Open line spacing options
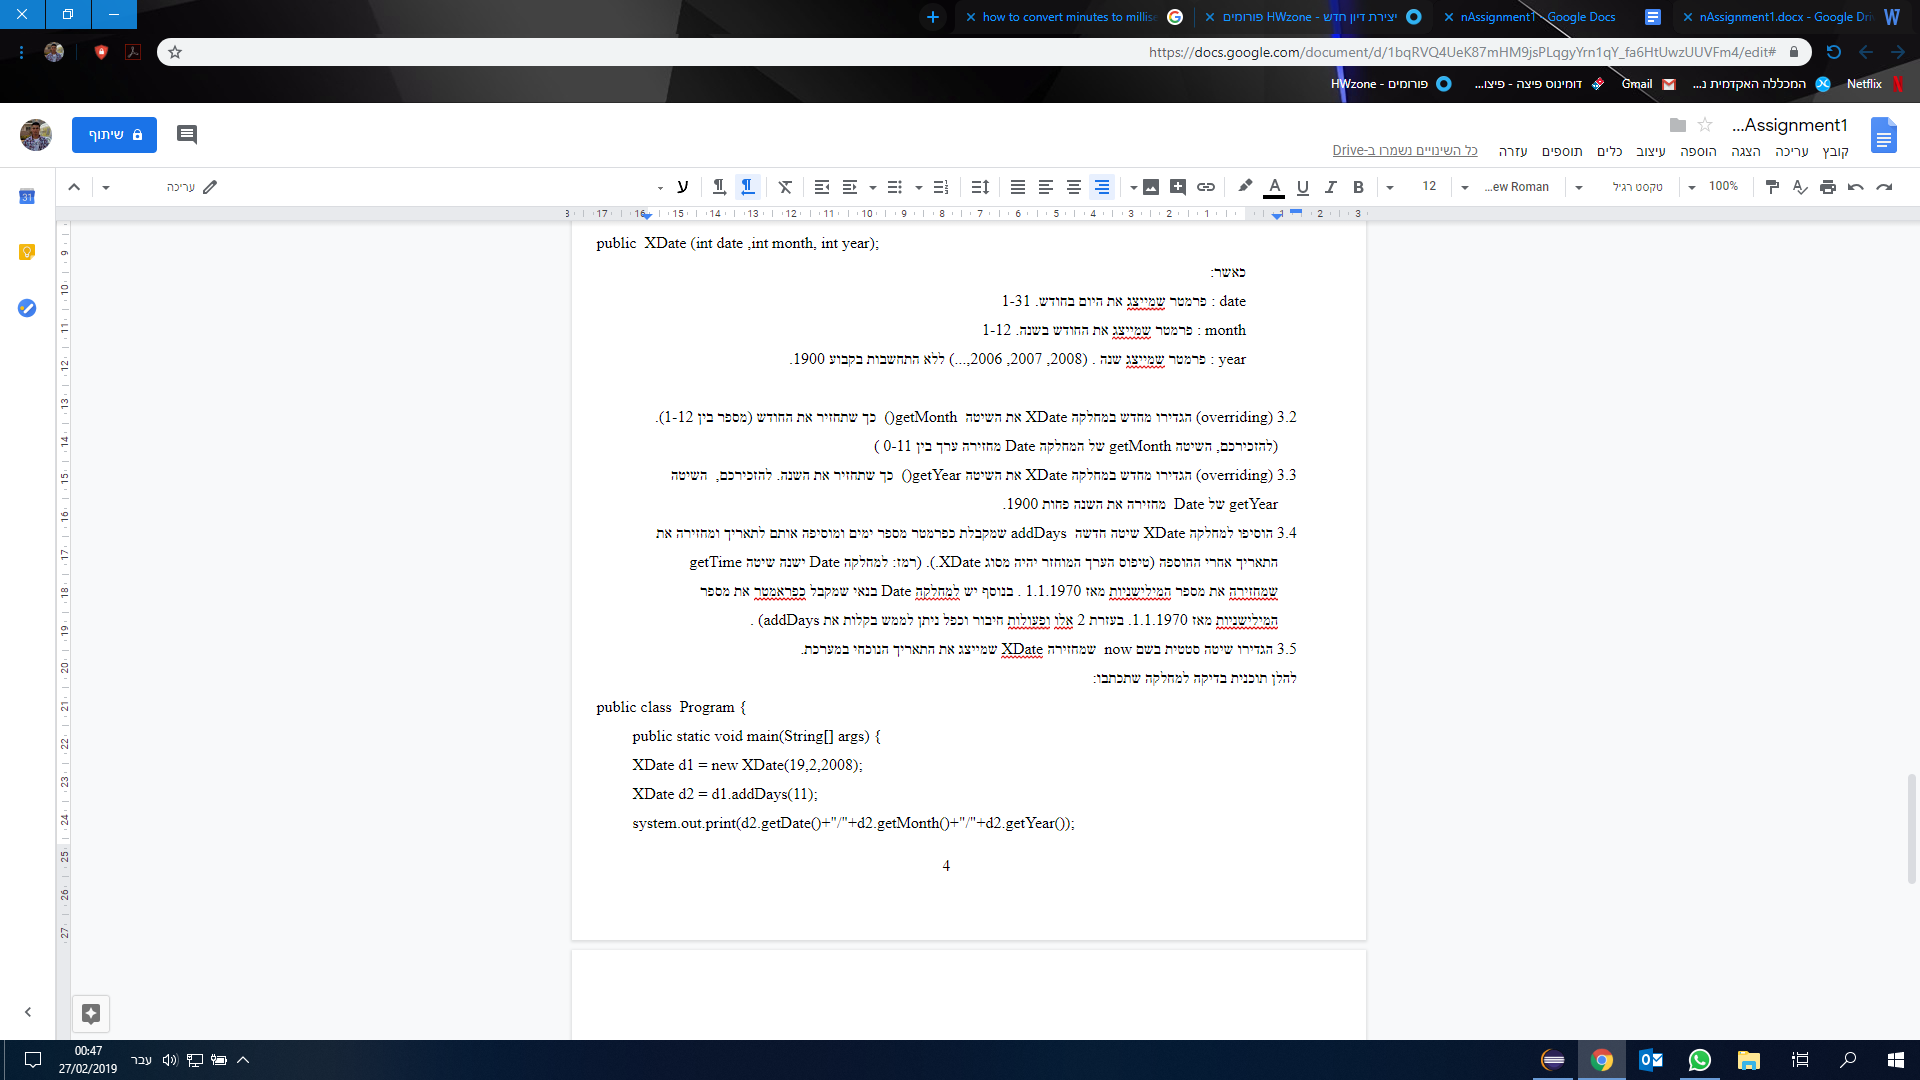This screenshot has width=1920, height=1080. (x=980, y=187)
